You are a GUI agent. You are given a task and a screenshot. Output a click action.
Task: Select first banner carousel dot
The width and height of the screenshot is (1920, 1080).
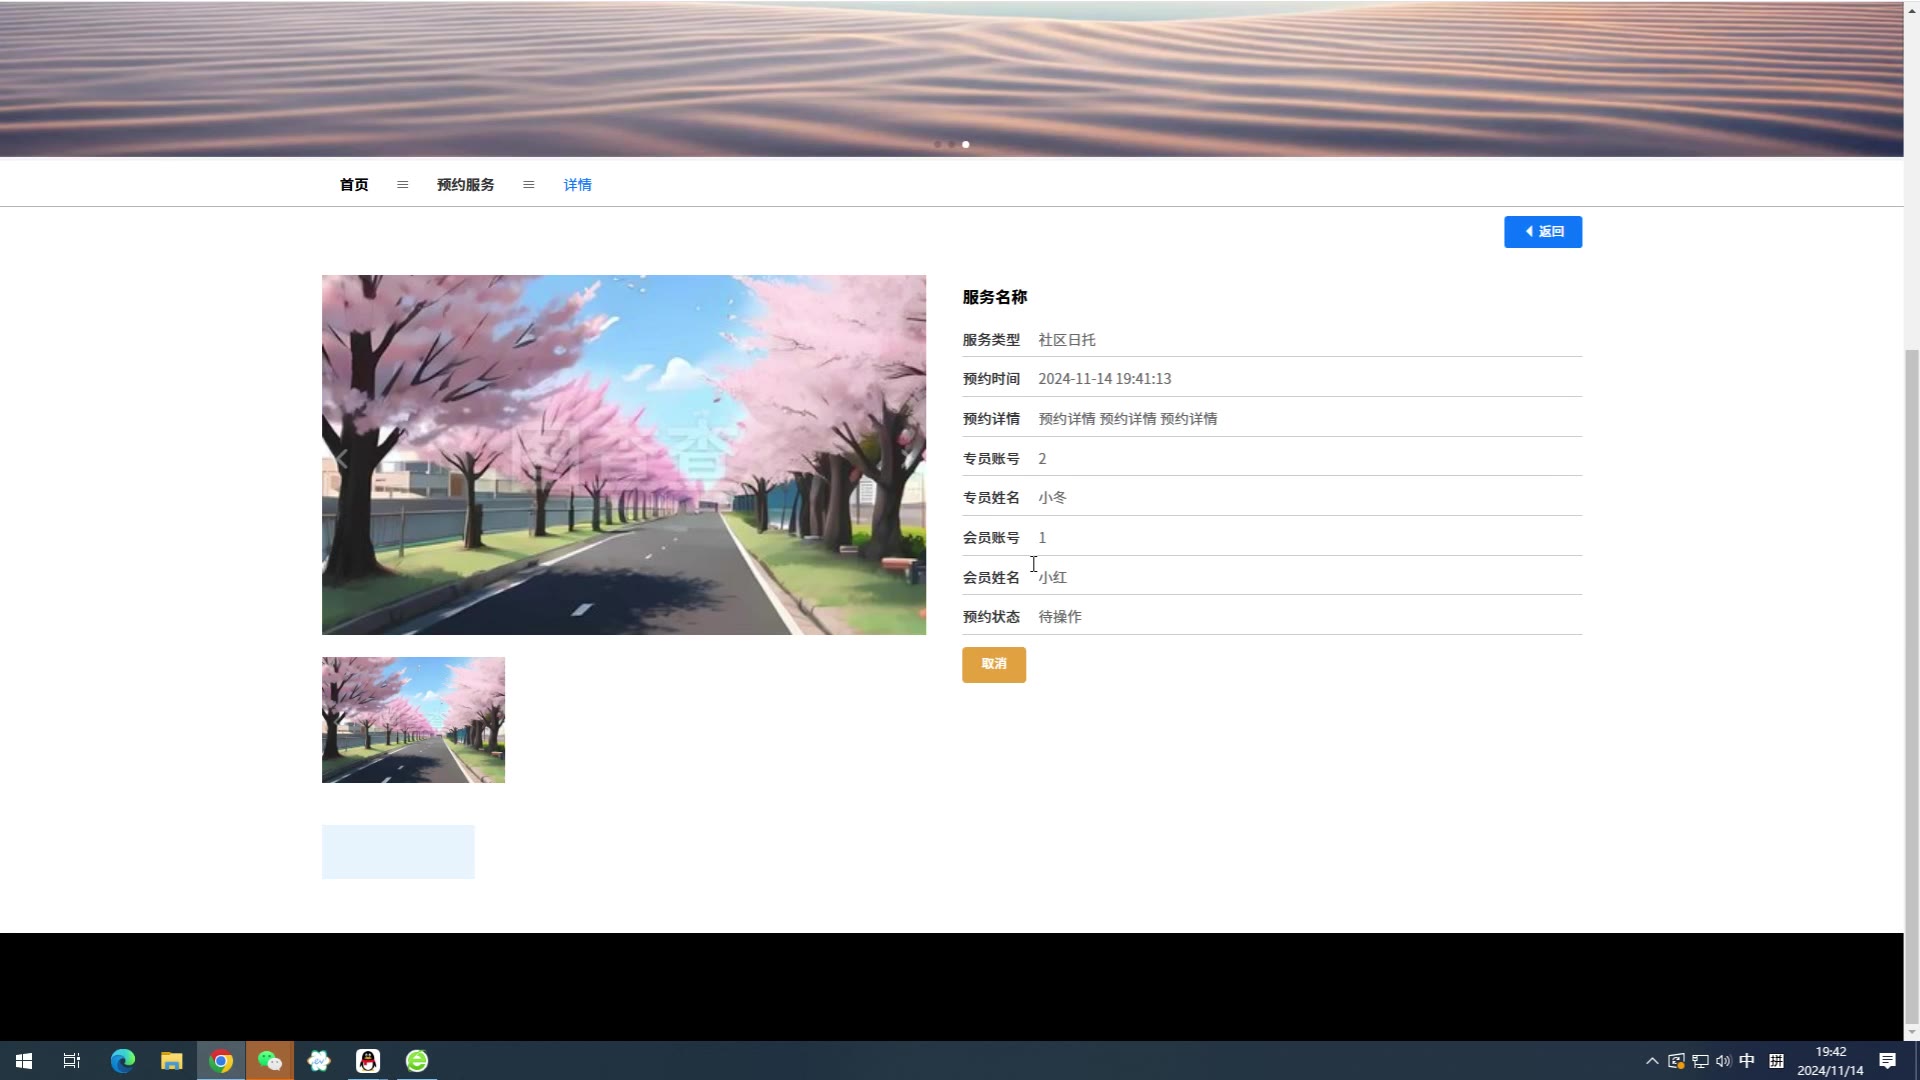pyautogui.click(x=937, y=145)
